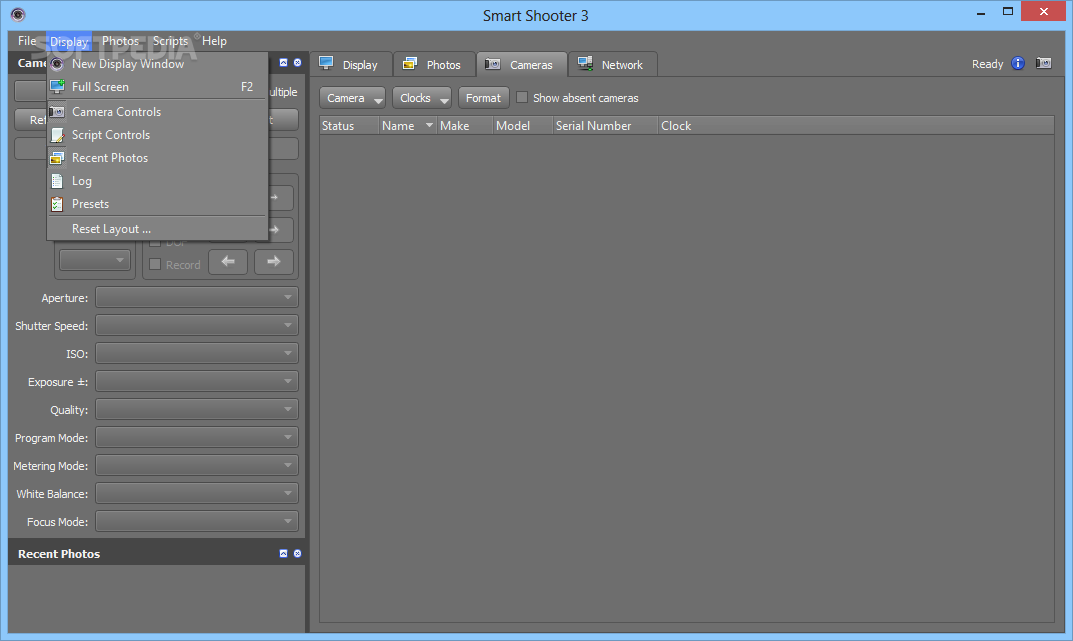Collapse the Camera Controls panel
The image size is (1073, 641).
(283, 62)
